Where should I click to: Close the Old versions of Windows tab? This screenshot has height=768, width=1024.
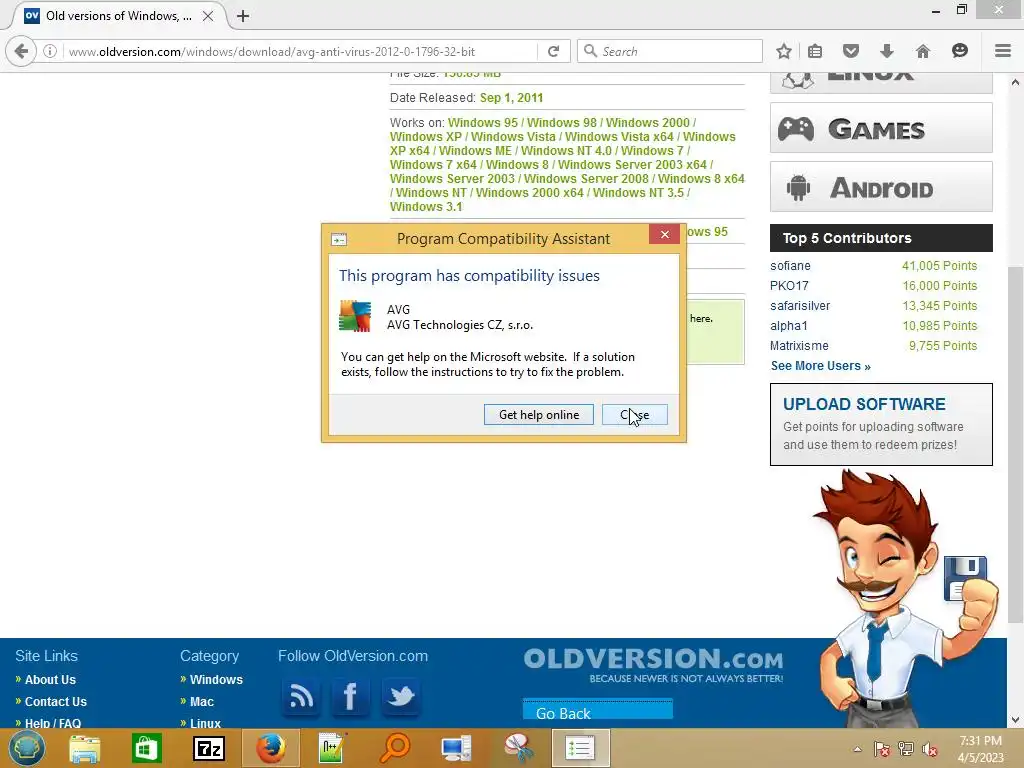[208, 16]
